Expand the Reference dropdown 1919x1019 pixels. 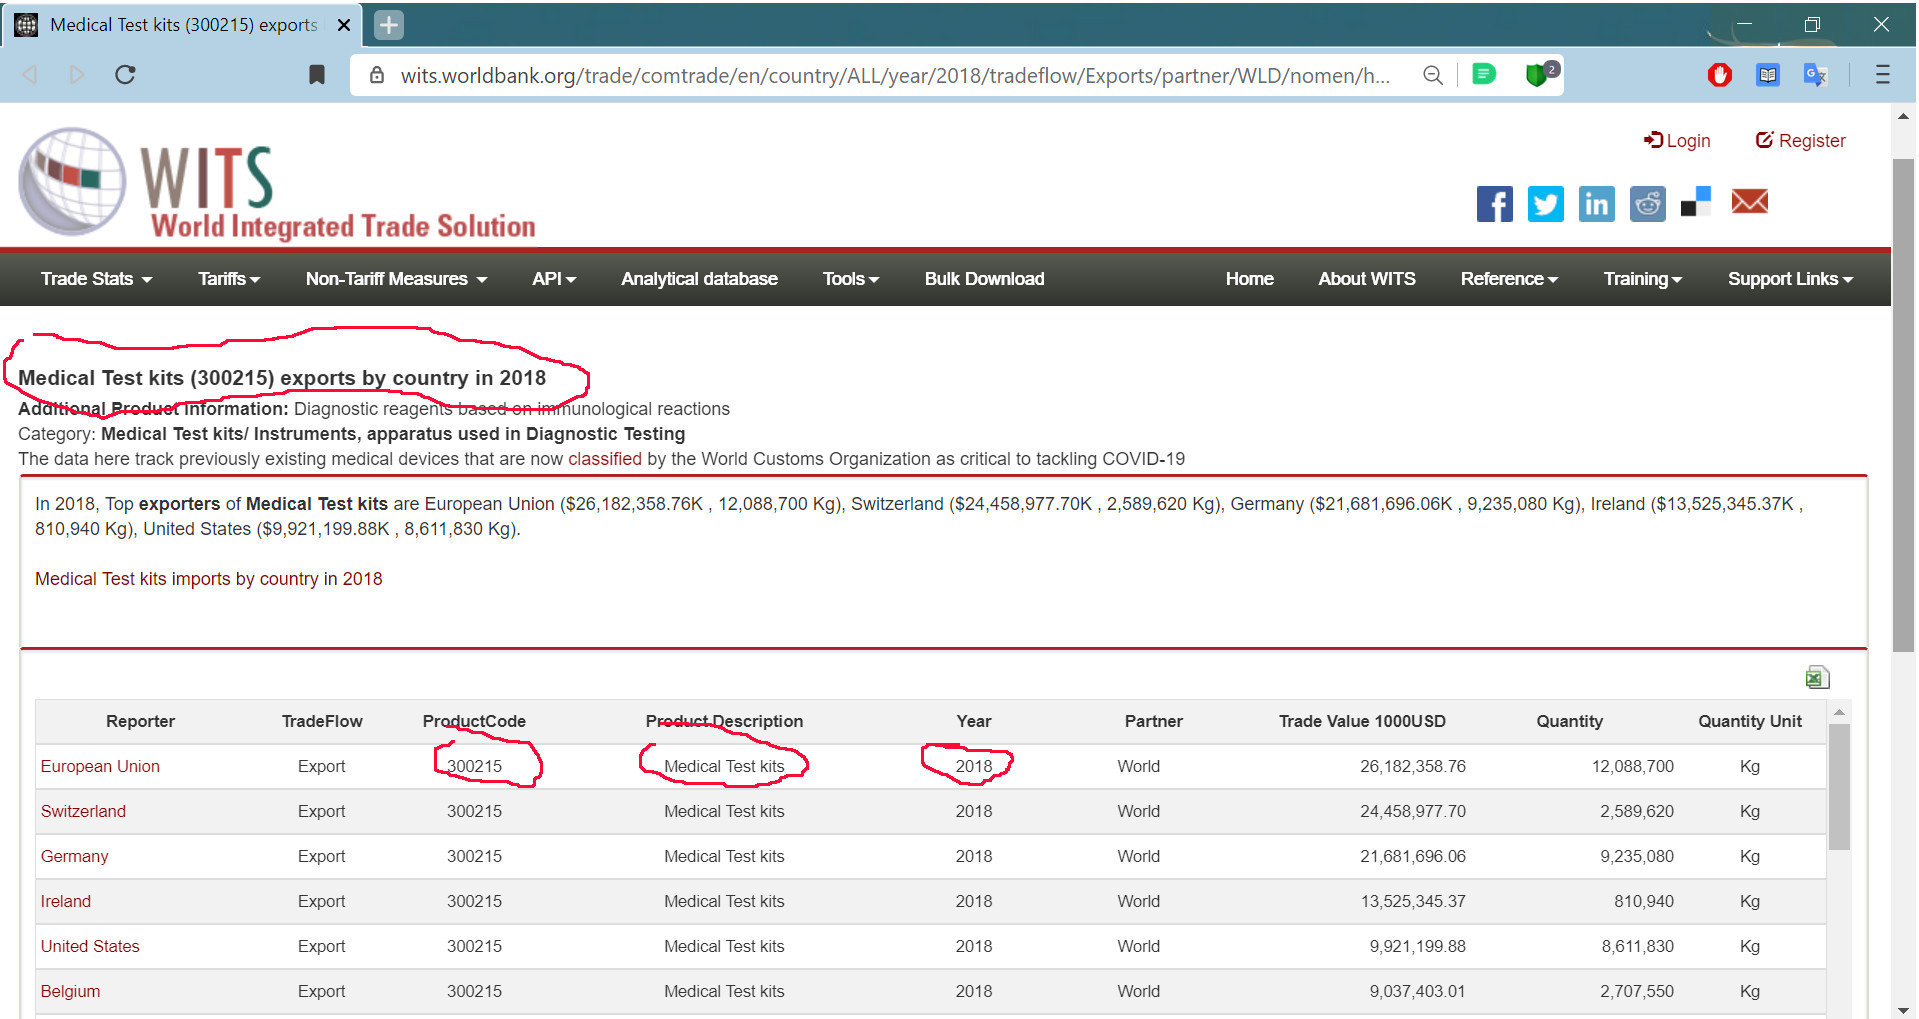pos(1509,279)
